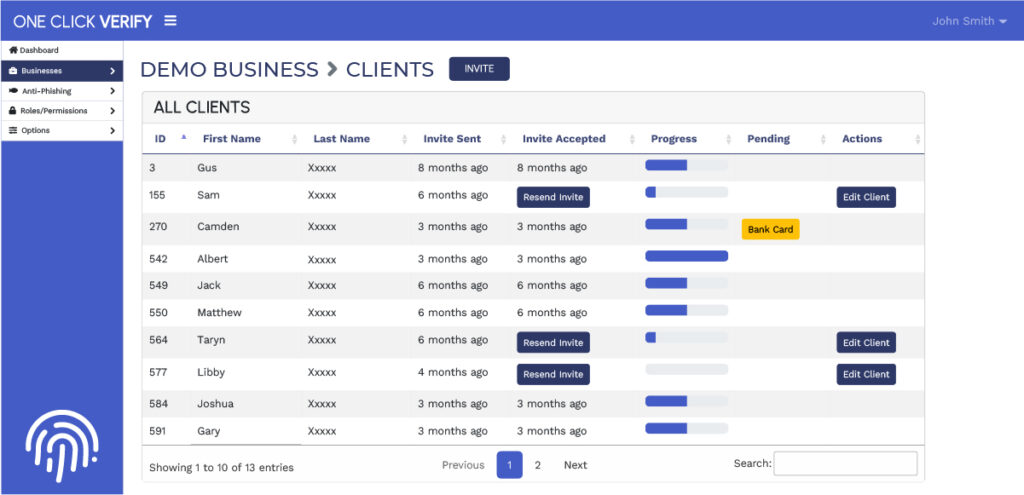Open the Businesses menu item
The height and width of the screenshot is (495, 1024).
click(60, 71)
